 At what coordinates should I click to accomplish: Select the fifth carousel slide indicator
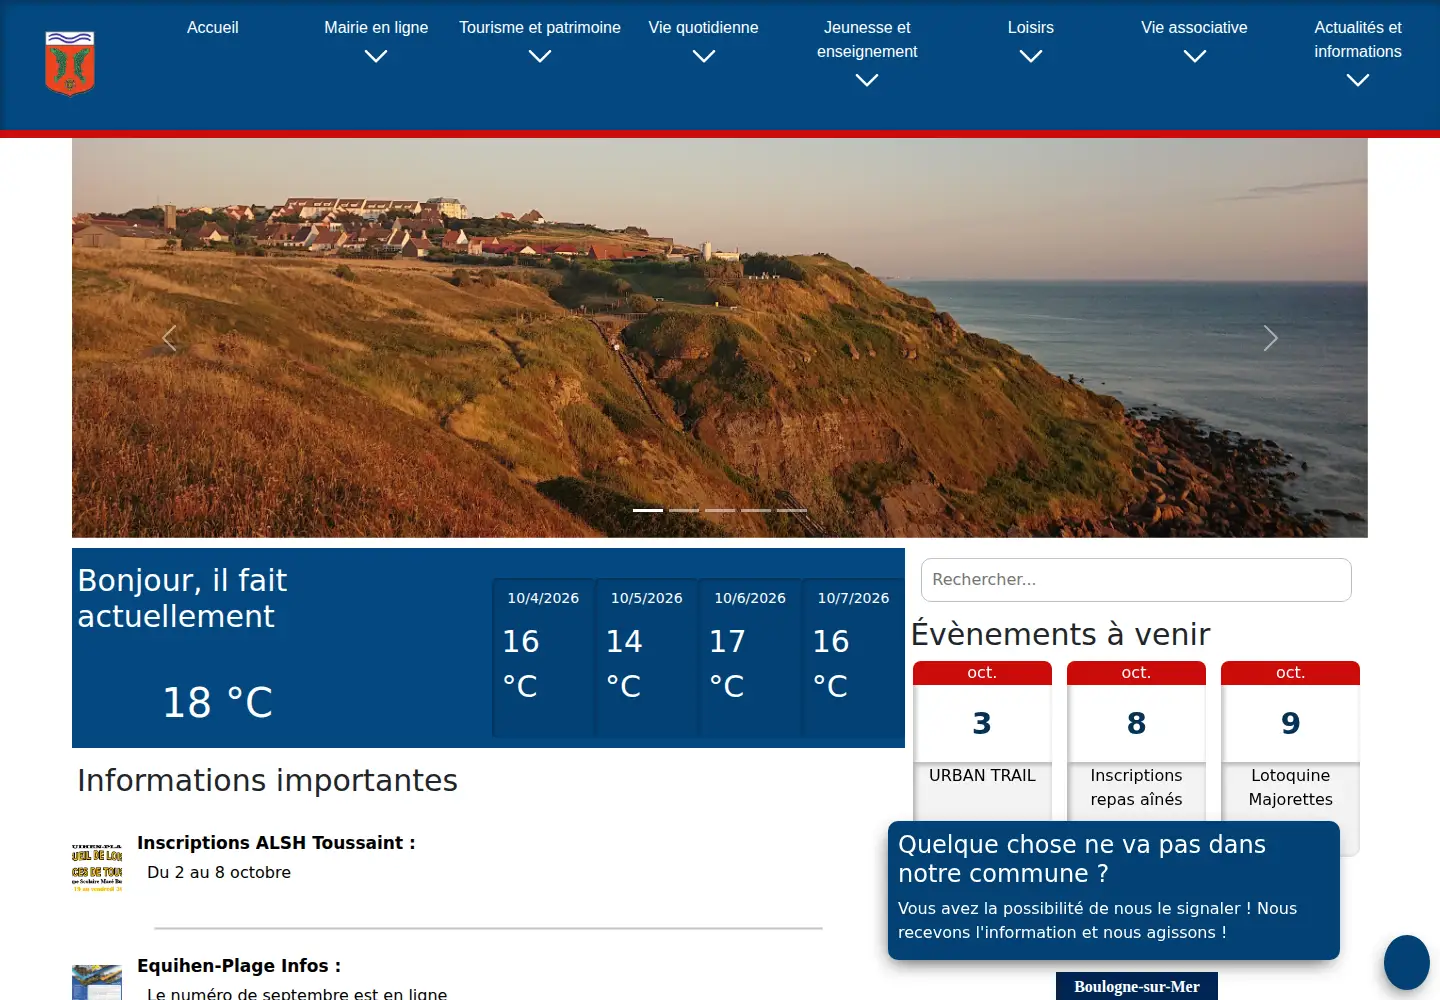pos(792,510)
